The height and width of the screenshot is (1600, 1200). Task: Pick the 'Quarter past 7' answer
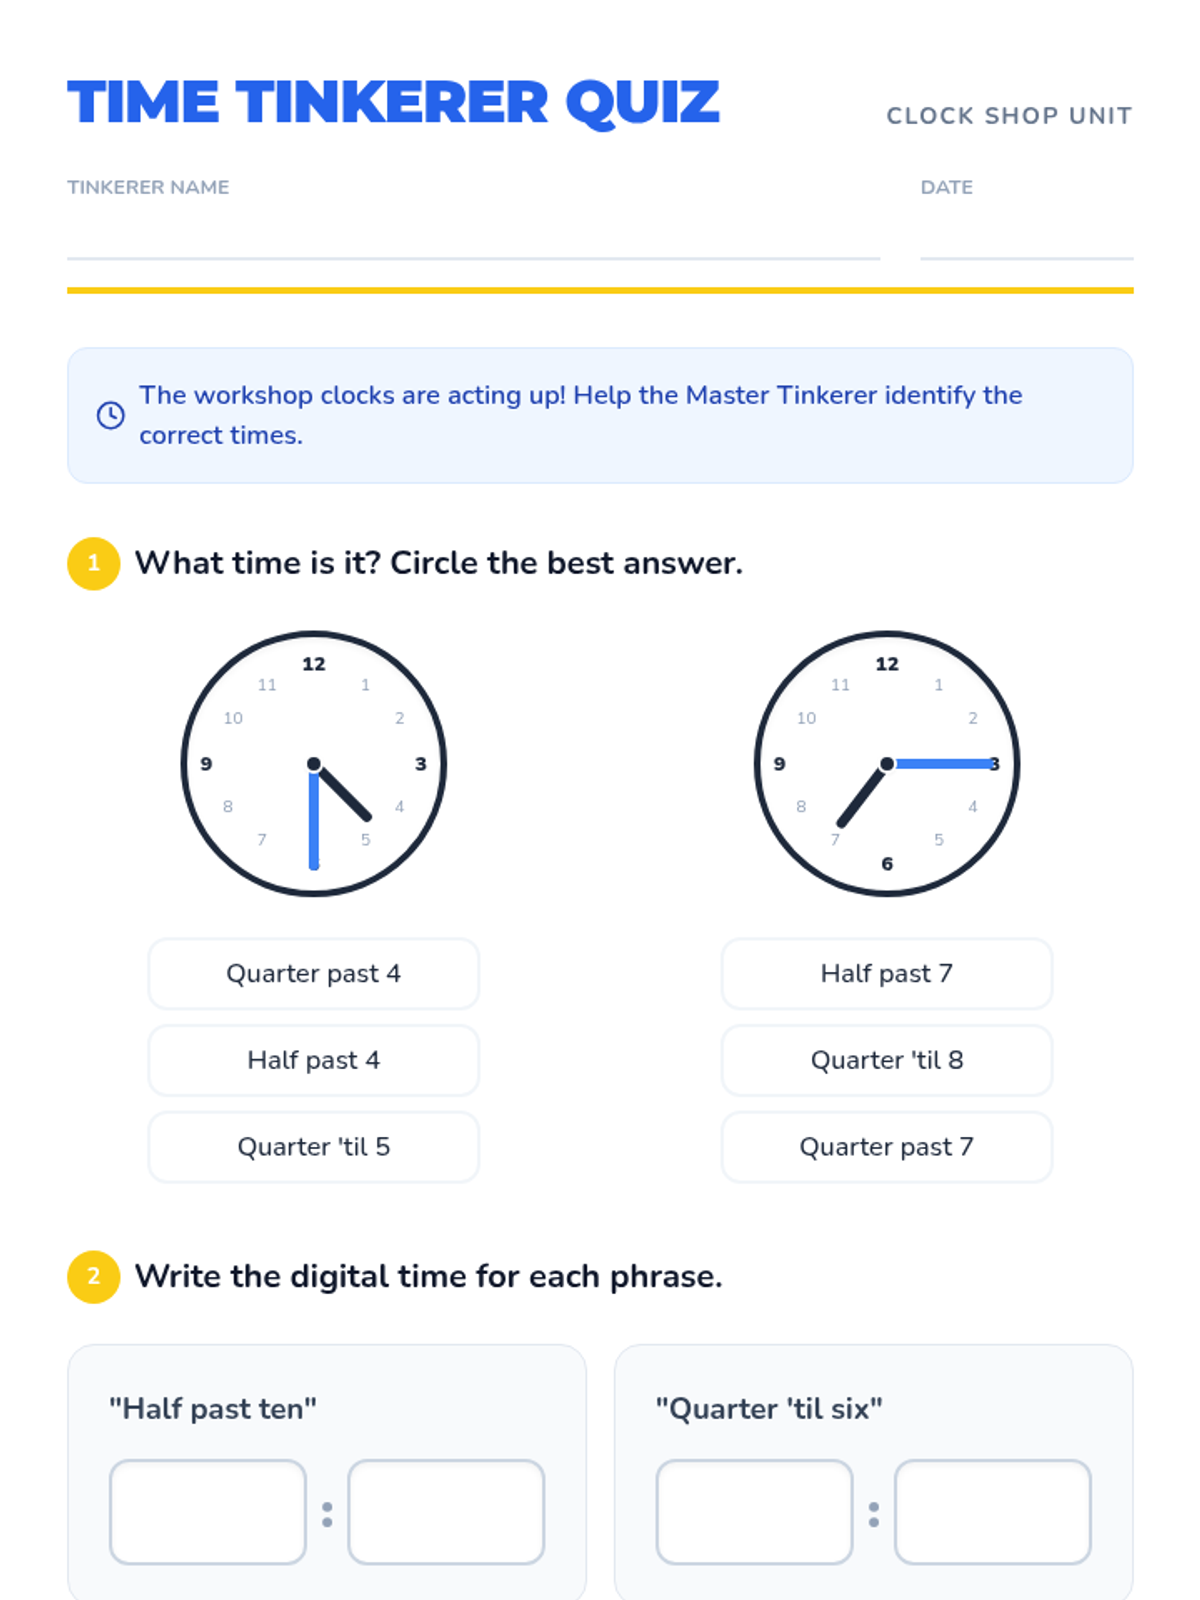(x=887, y=1147)
